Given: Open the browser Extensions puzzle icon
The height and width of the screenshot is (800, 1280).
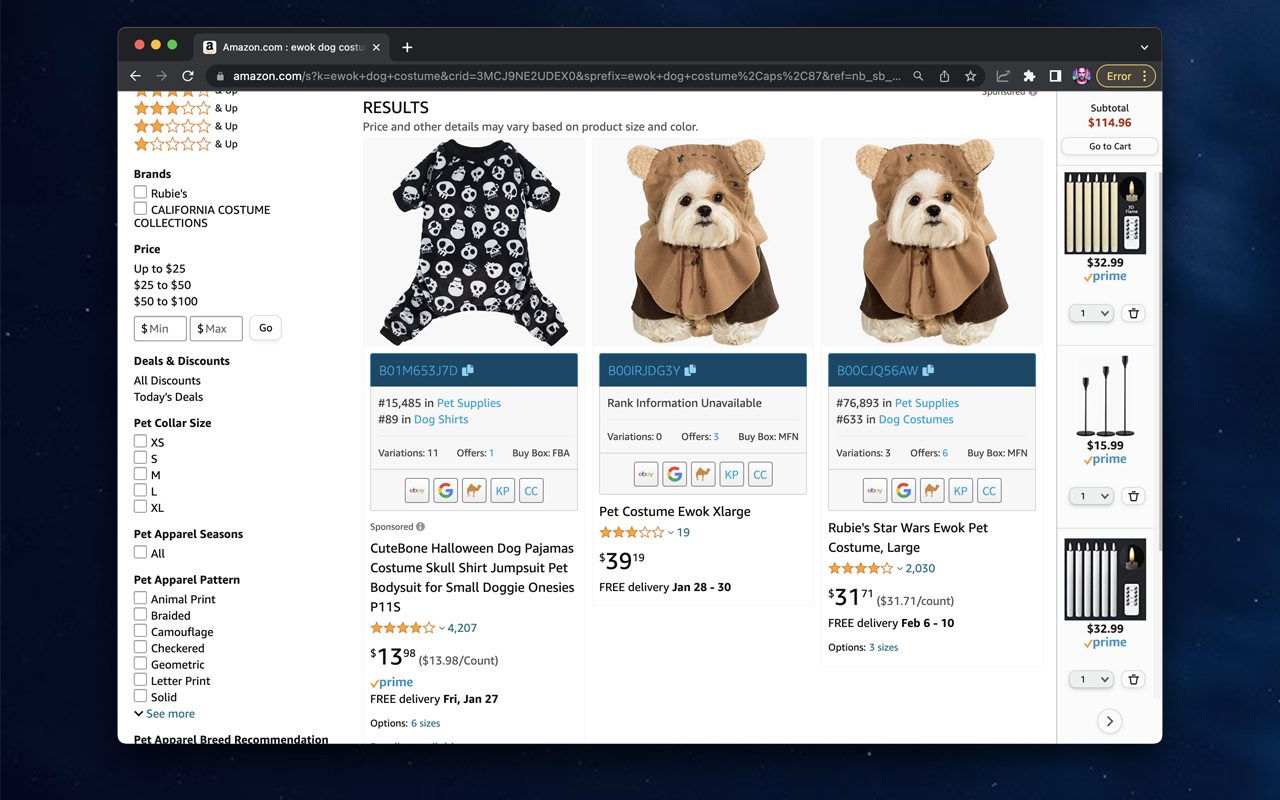Looking at the screenshot, I should click(x=1029, y=76).
